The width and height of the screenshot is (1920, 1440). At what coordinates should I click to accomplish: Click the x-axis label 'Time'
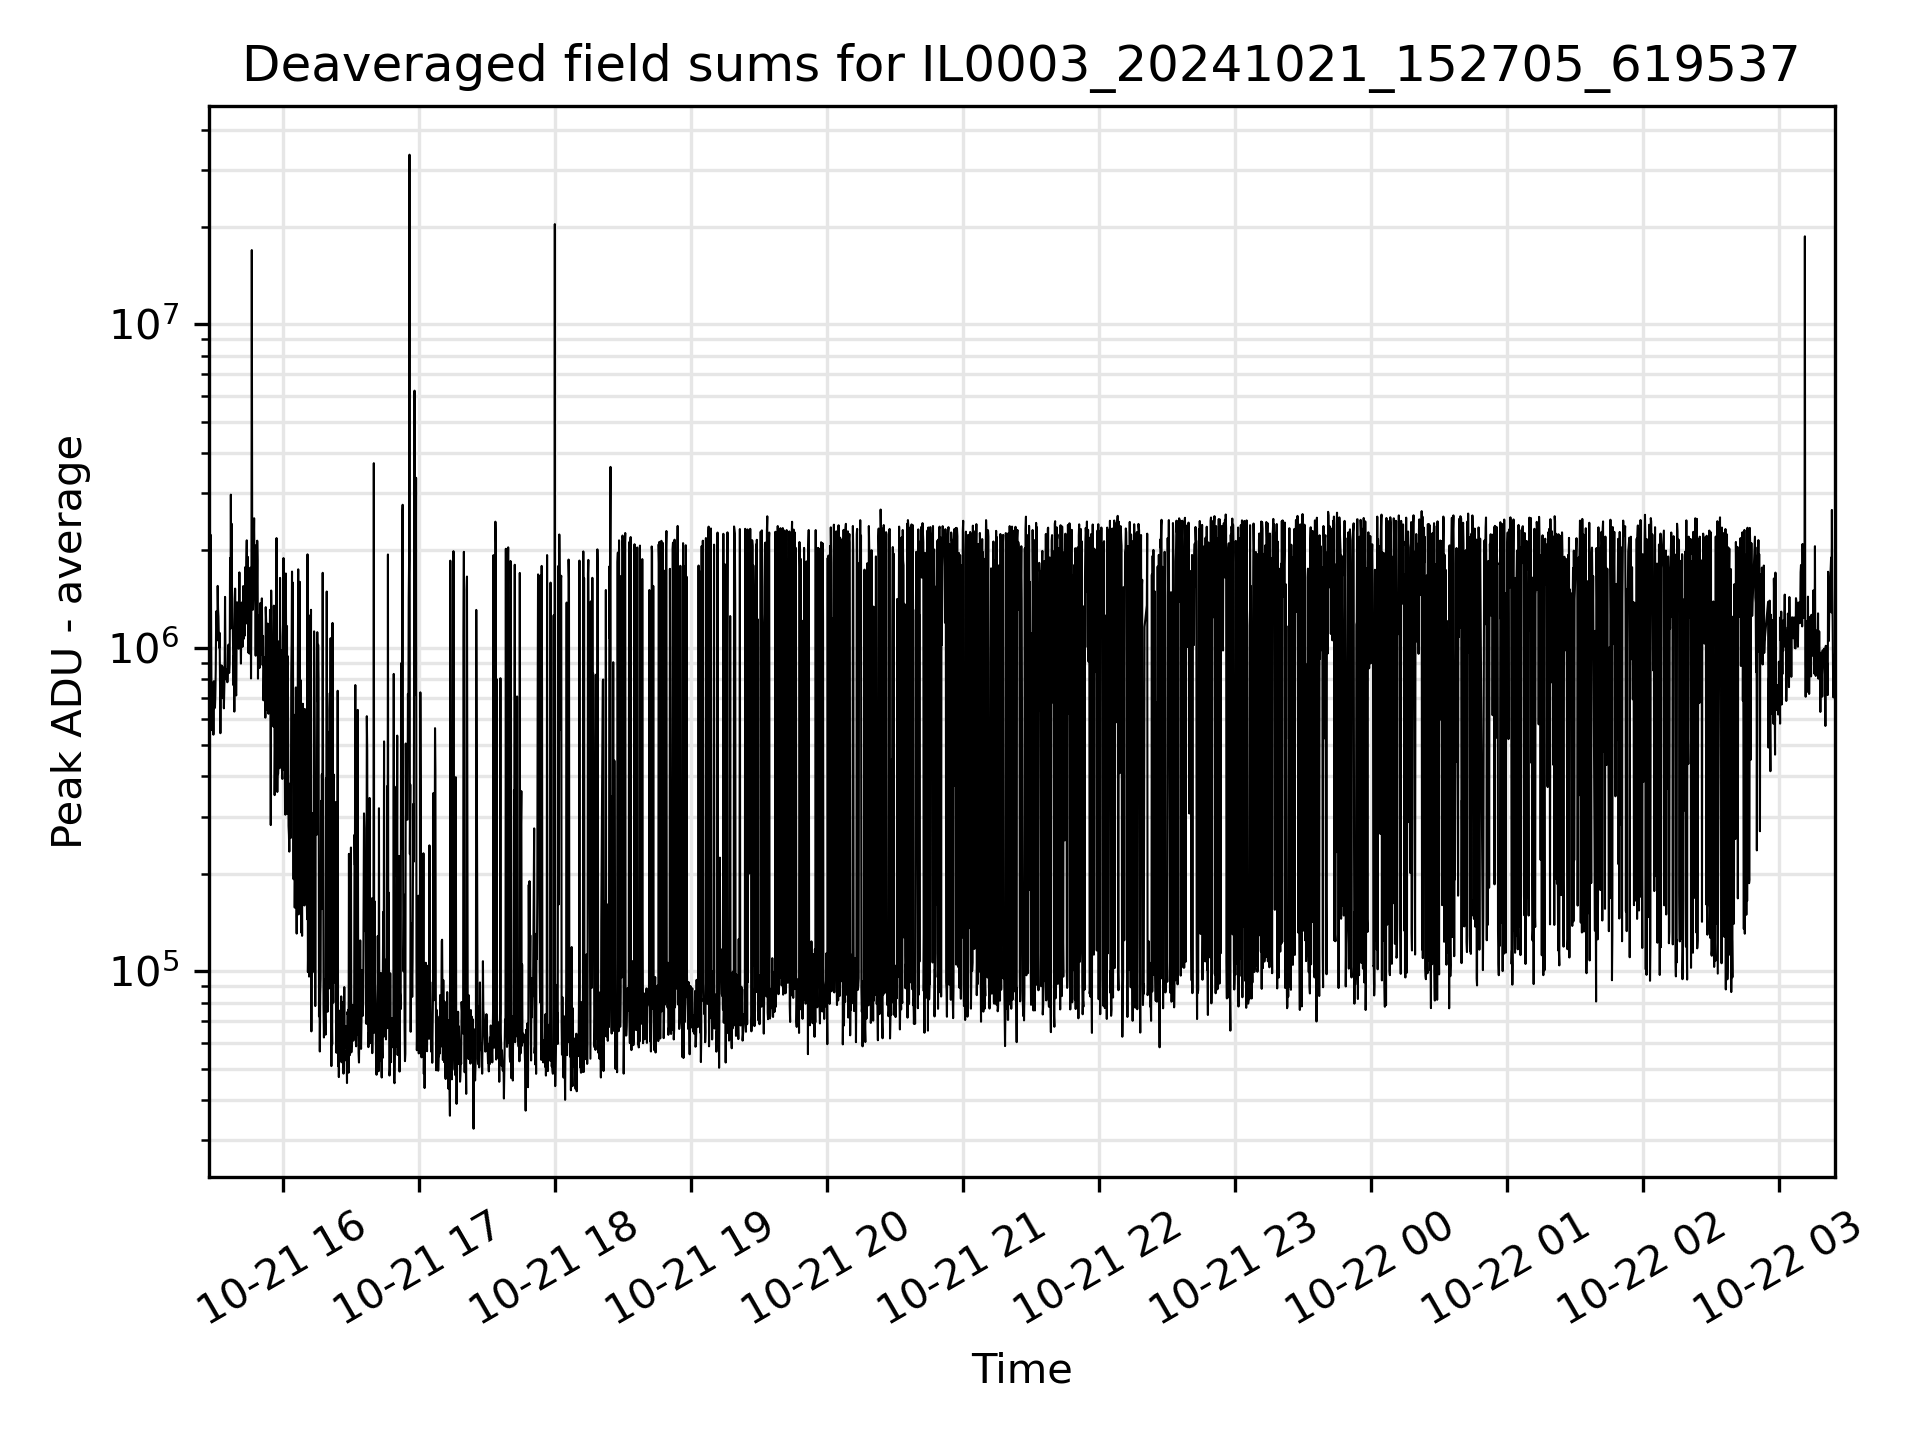tap(1021, 1369)
